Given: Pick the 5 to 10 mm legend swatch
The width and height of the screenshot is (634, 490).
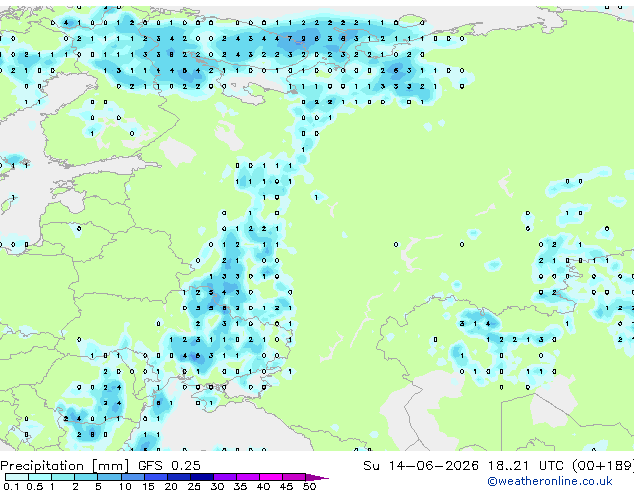Looking at the screenshot, I should (109, 477).
